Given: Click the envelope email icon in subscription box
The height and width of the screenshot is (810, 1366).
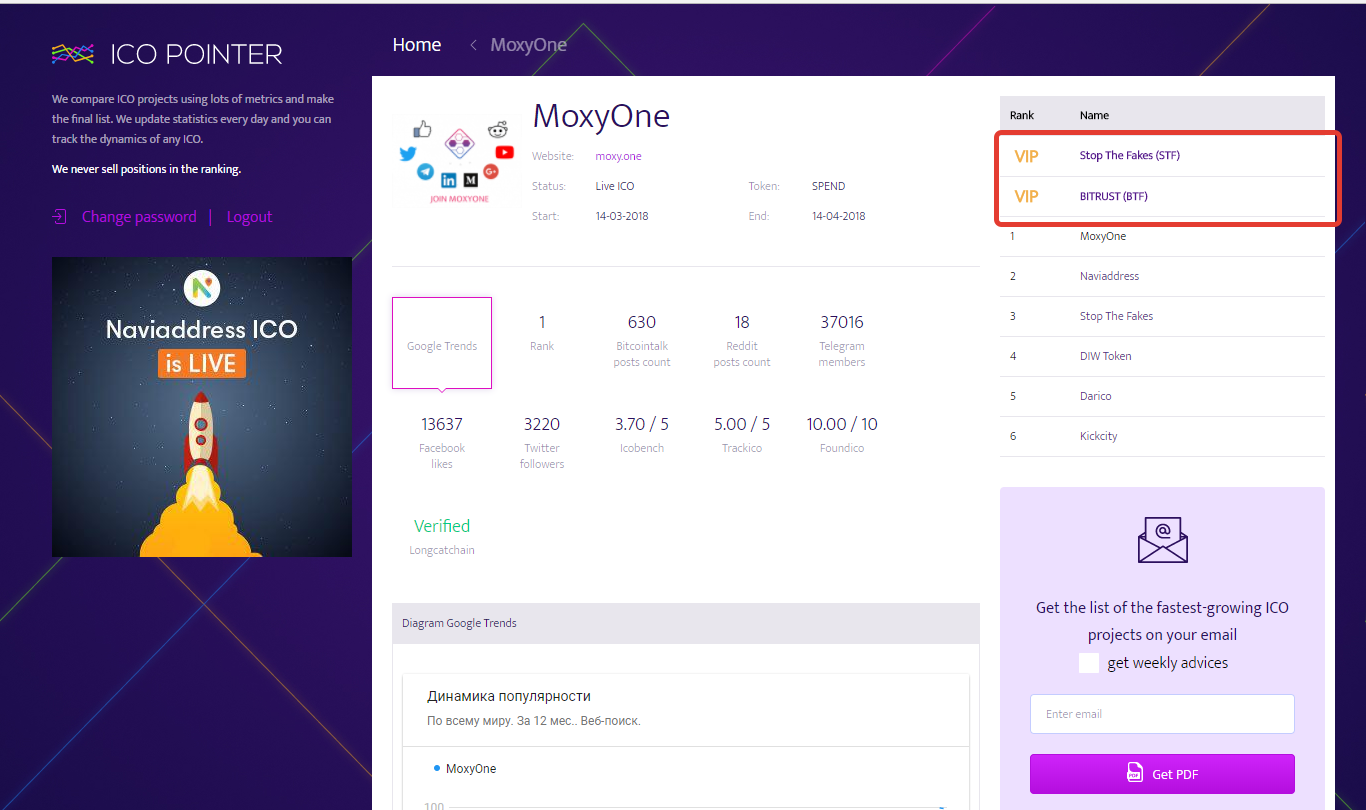Looking at the screenshot, I should 1162,540.
